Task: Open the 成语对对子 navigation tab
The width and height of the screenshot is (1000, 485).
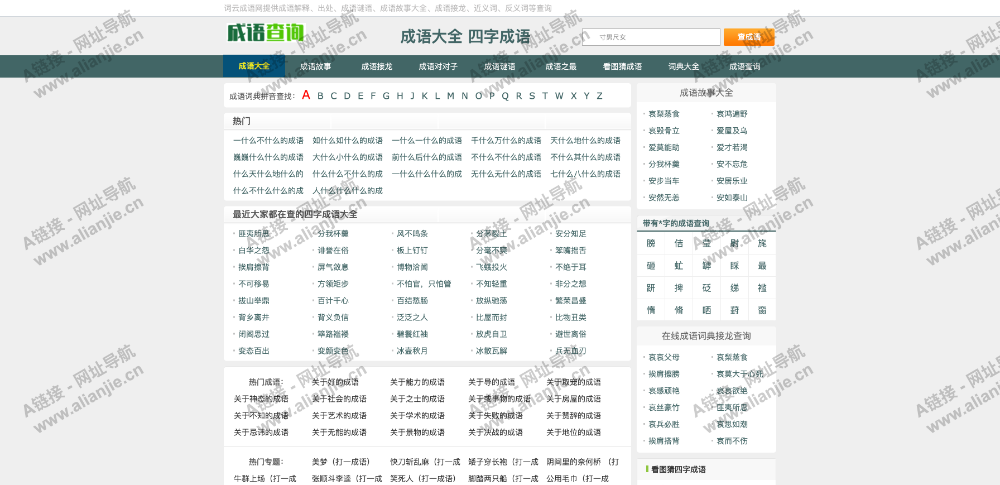Action: 438,66
